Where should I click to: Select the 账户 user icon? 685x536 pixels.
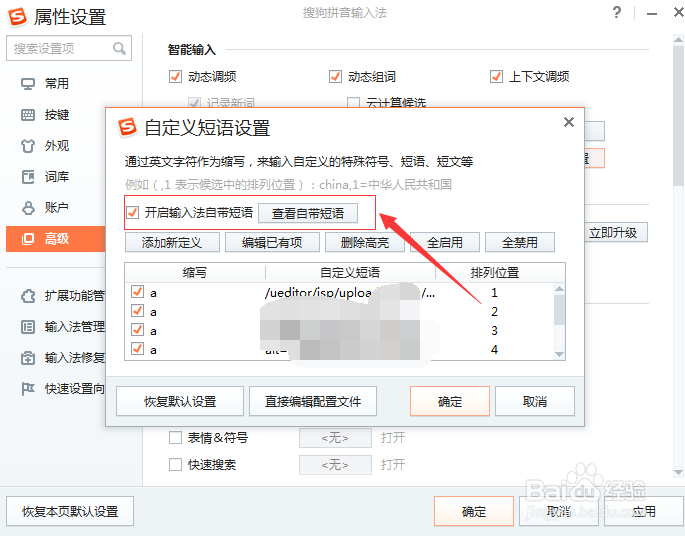pyautogui.click(x=28, y=208)
